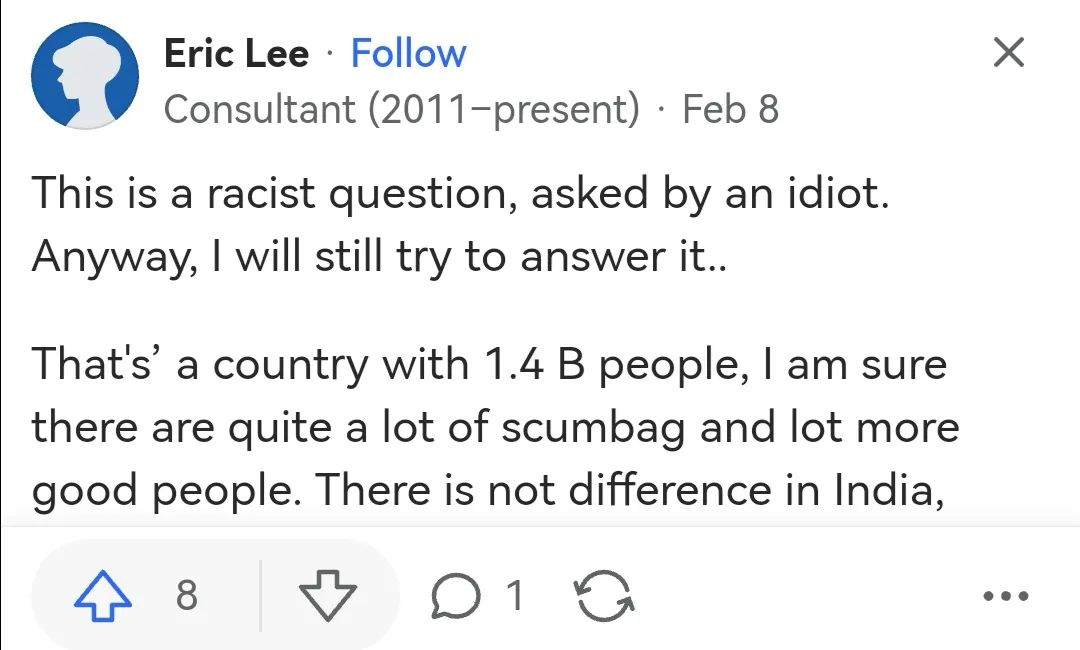Image resolution: width=1080 pixels, height=650 pixels.
Task: Open the Feb 8 timestamp link
Action: pos(730,109)
